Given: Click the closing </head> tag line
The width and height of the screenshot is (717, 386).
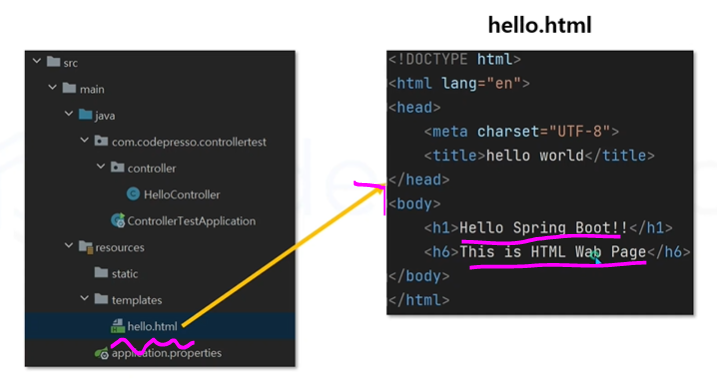Looking at the screenshot, I should (x=419, y=180).
